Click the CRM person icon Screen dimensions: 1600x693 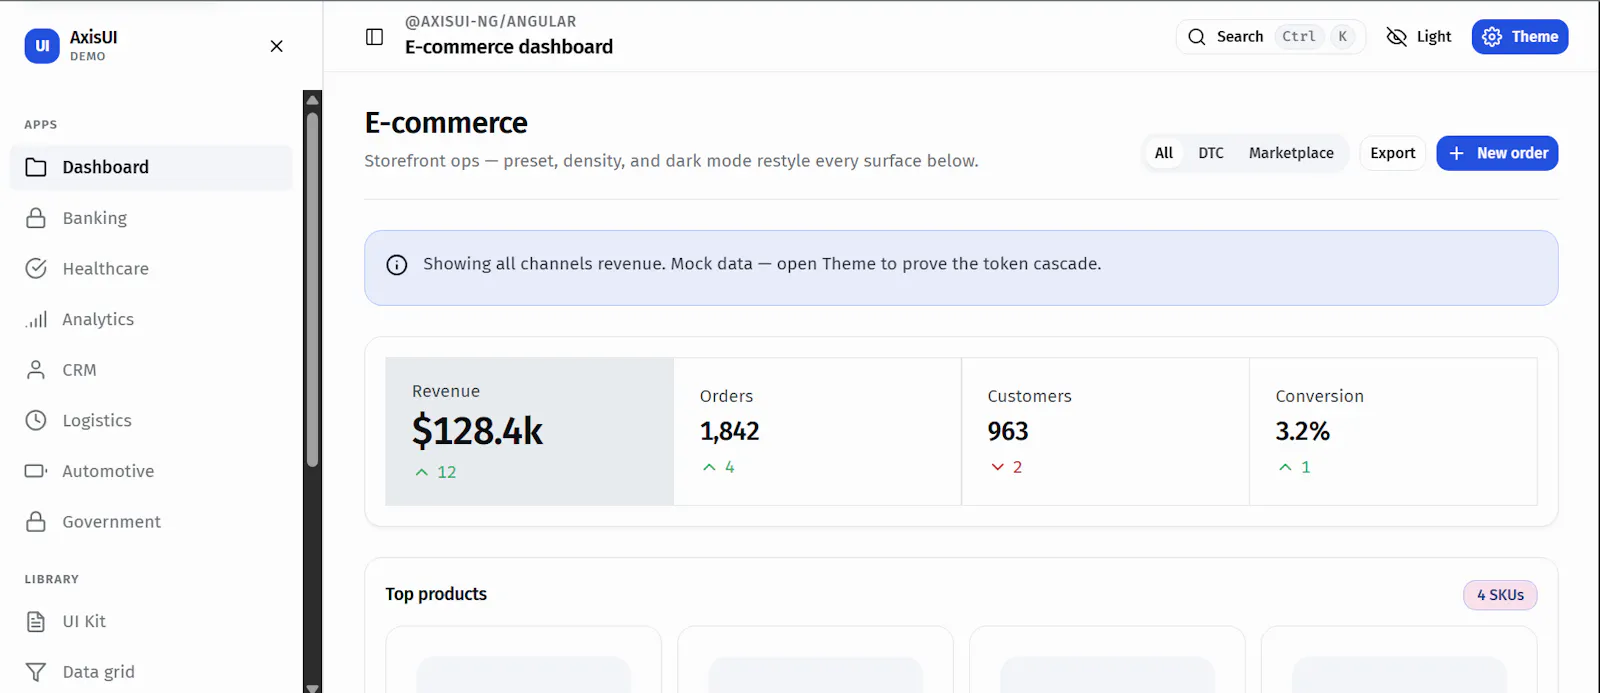coord(36,370)
